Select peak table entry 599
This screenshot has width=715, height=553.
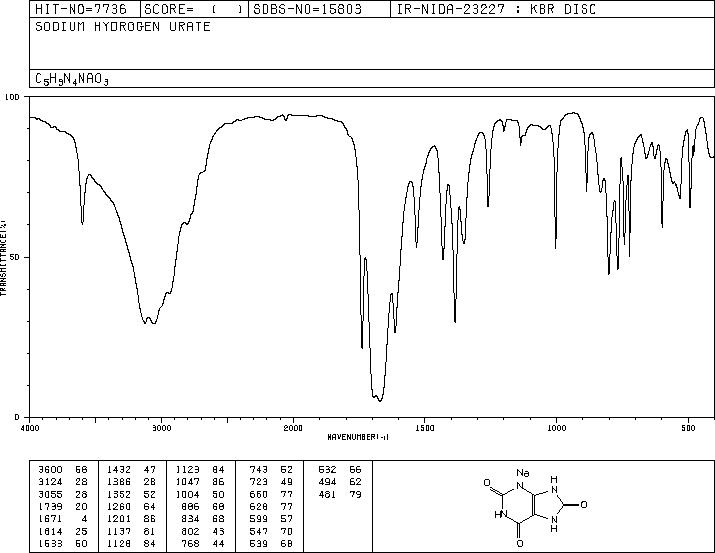259,519
